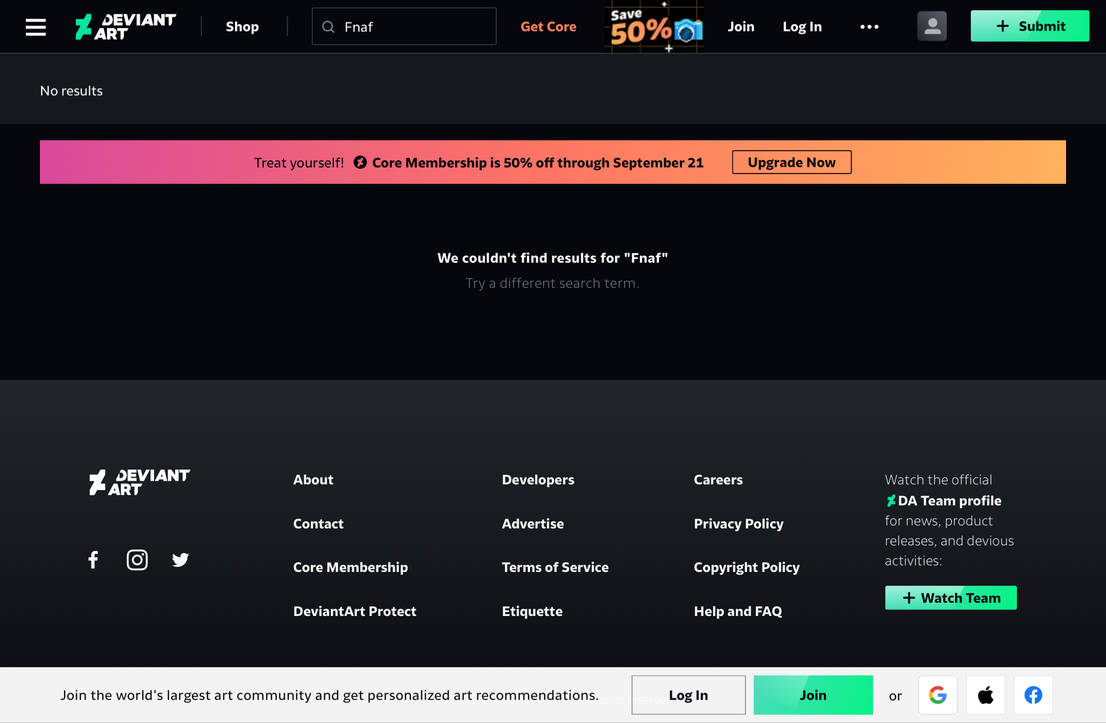Click Join in the header
1106x723 pixels.
(x=741, y=27)
